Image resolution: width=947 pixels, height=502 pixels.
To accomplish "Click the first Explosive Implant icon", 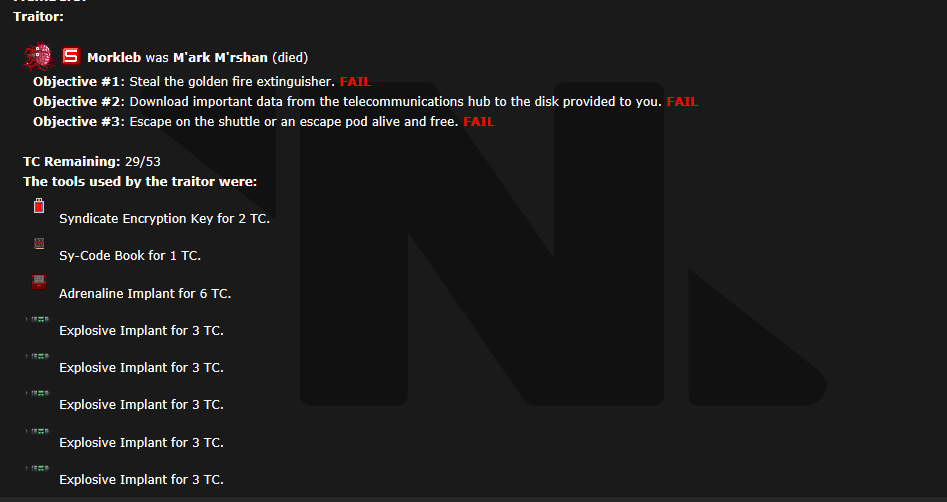I will coord(38,319).
